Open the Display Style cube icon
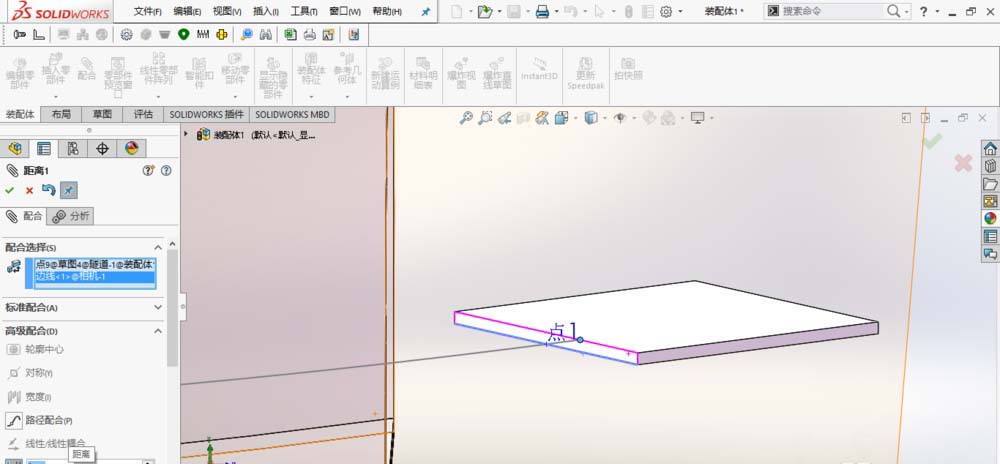Viewport: 1000px width, 464px height. pyautogui.click(x=591, y=118)
